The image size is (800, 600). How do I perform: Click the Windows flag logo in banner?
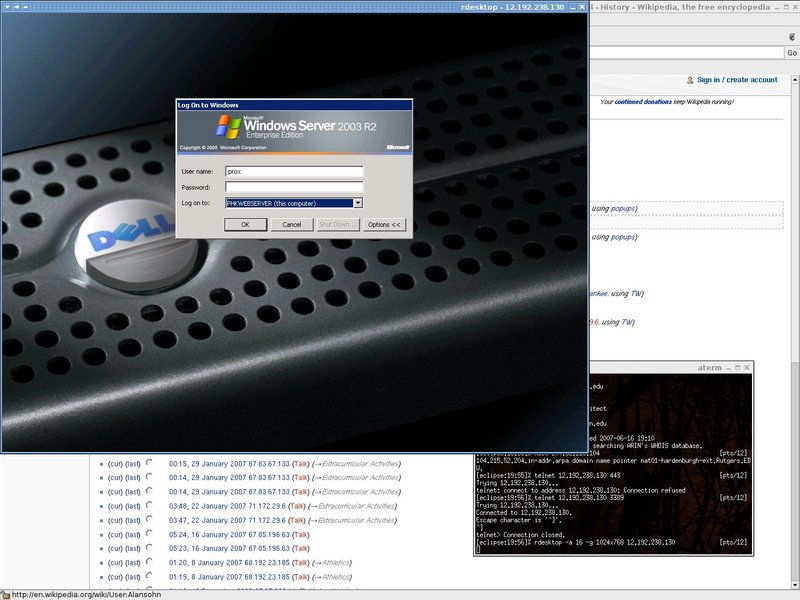[228, 126]
